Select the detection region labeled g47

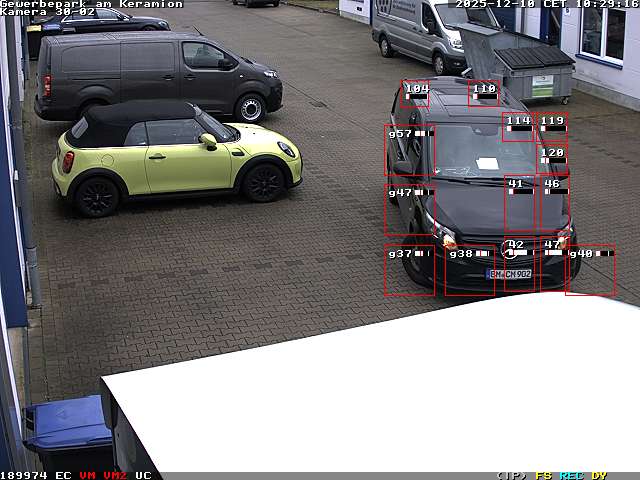click(x=409, y=208)
